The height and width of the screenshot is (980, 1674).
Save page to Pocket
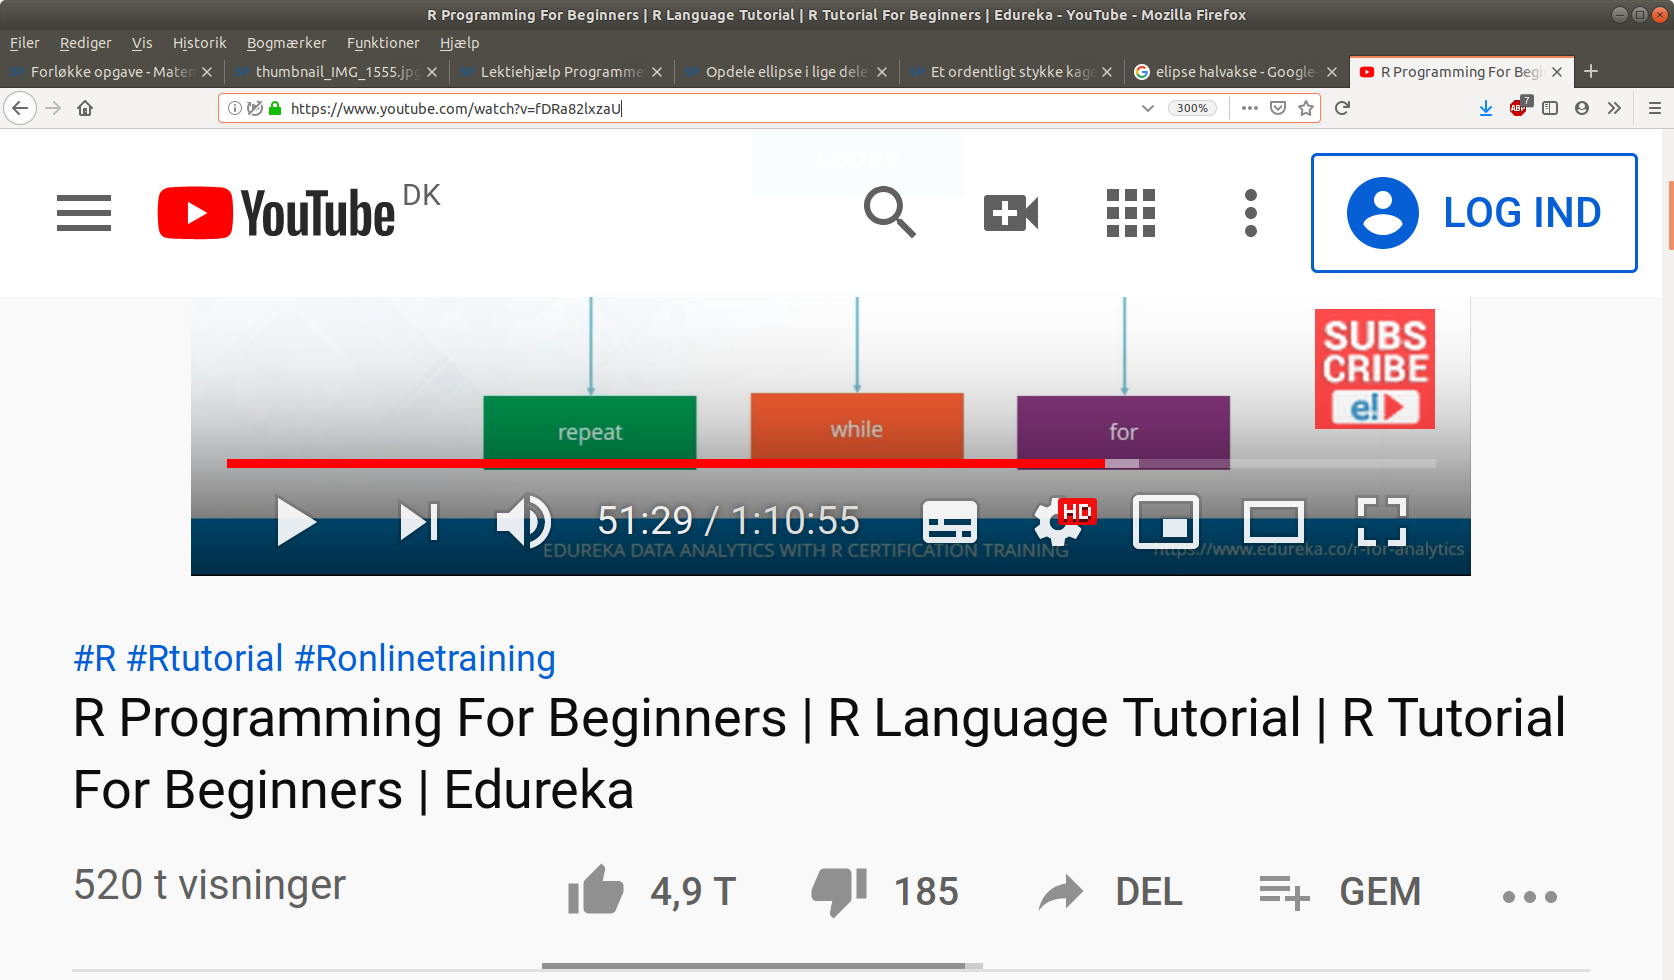(x=1278, y=108)
